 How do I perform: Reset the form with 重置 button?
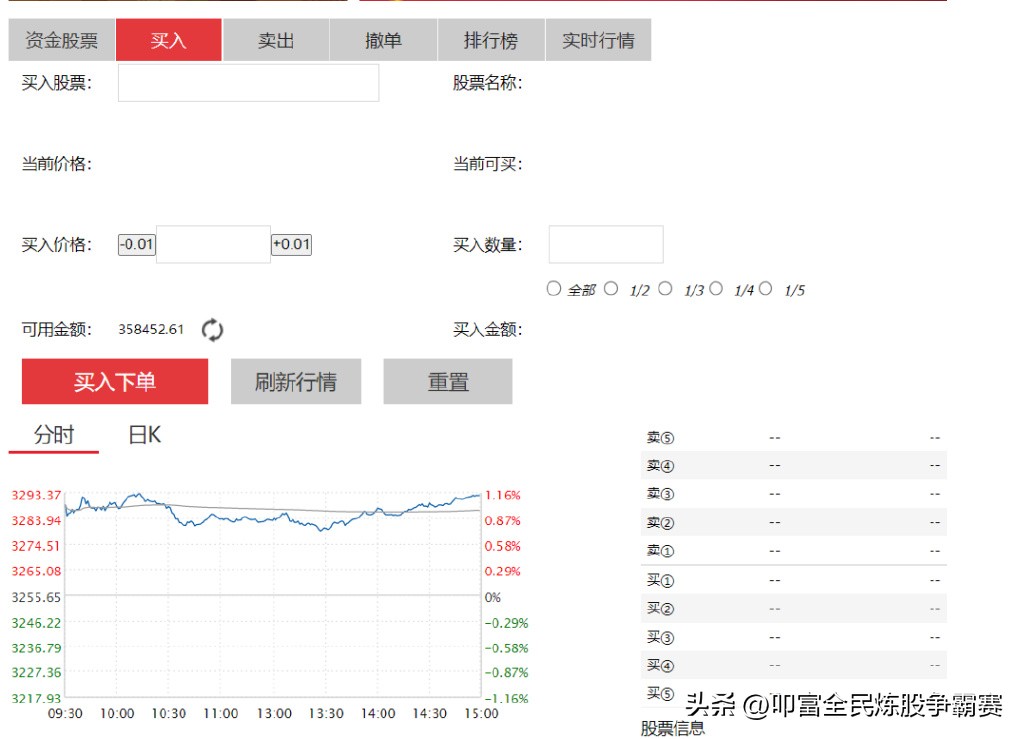tap(448, 381)
